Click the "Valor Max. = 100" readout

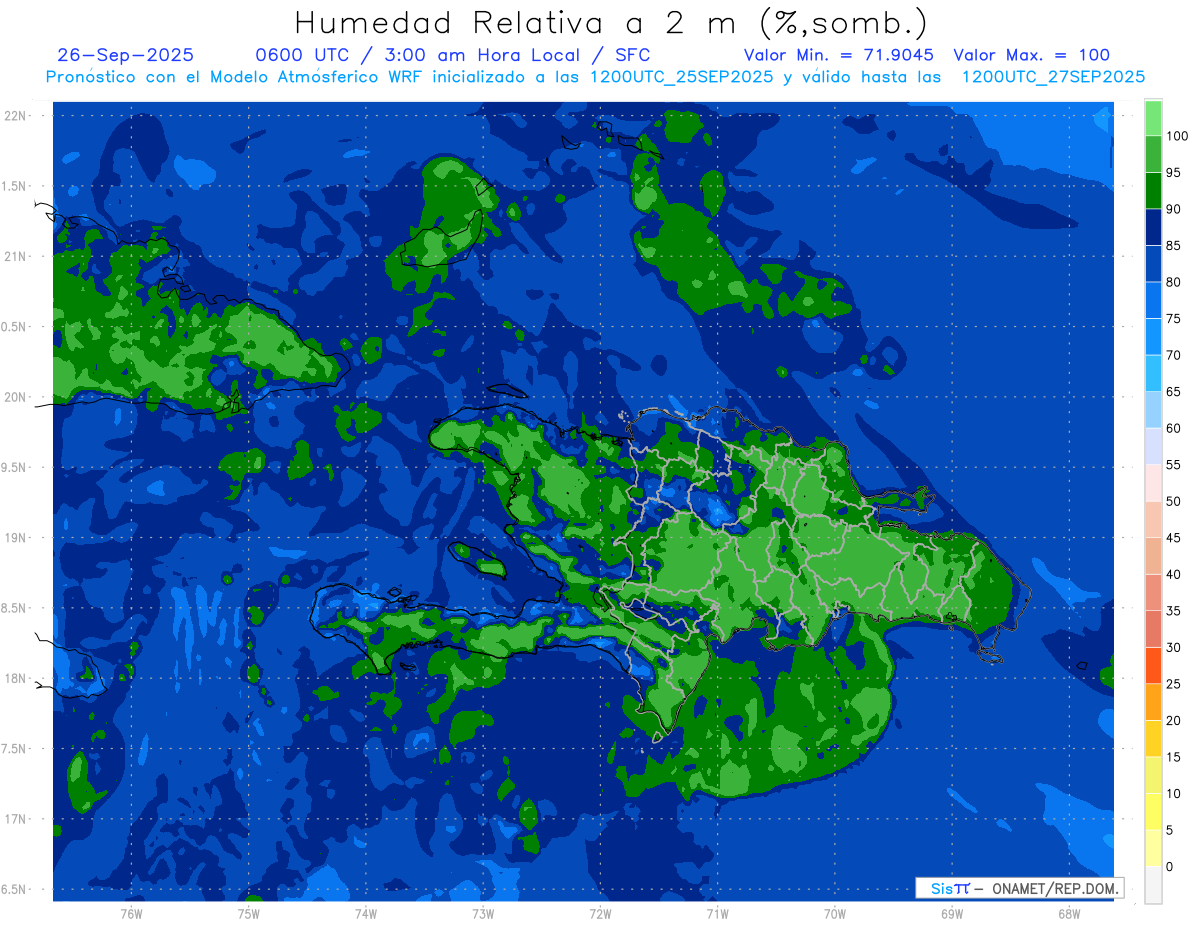coord(1031,55)
